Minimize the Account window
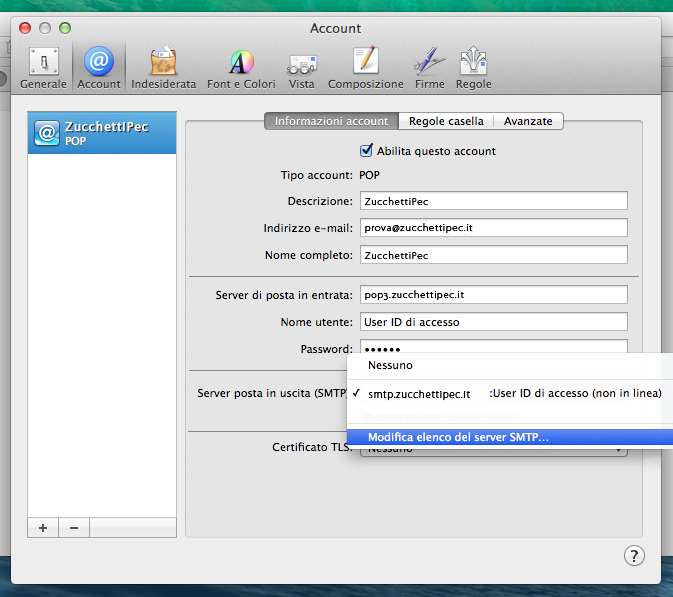Screen dimensions: 673x597 pos(45,28)
